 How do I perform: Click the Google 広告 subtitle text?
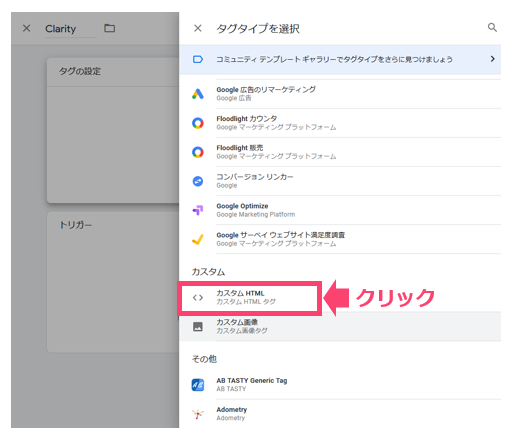coord(234,98)
